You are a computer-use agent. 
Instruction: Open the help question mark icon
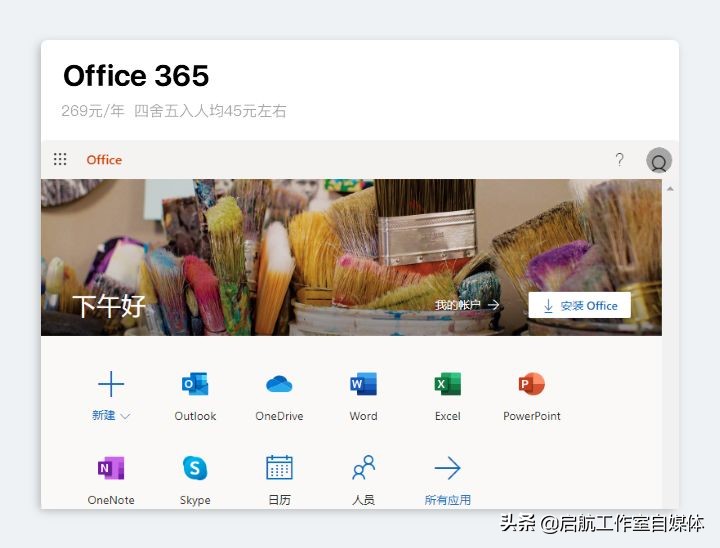(619, 159)
